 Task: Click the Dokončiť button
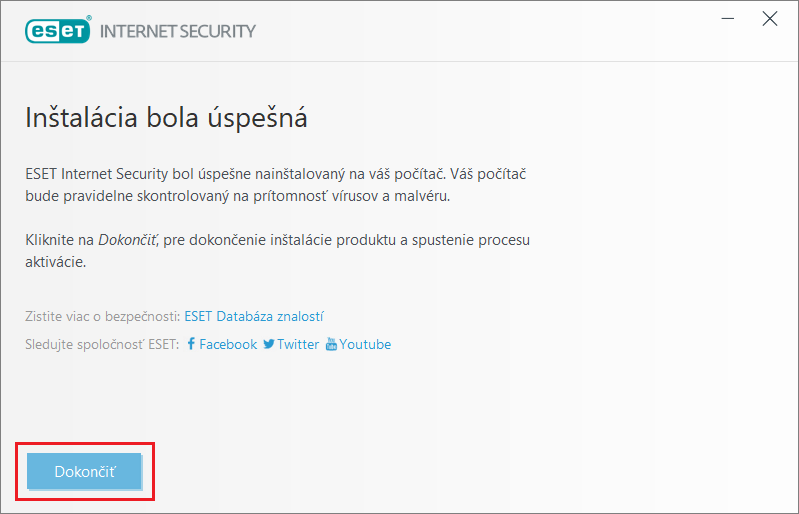click(85, 472)
